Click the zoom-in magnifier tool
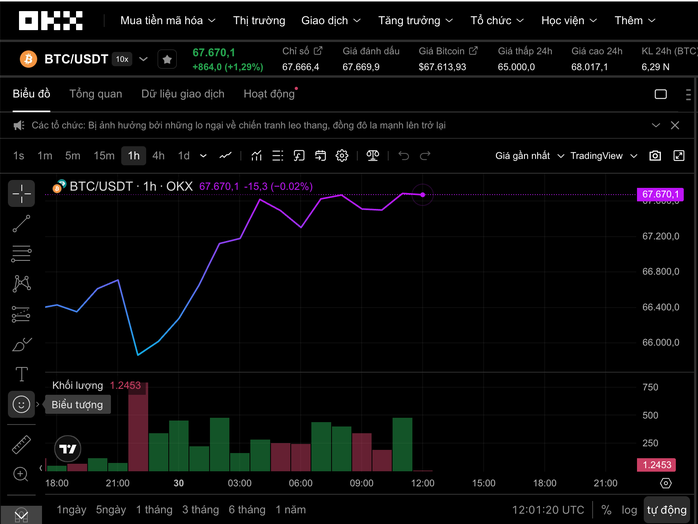Screen dimensions: 698x524 click(x=21, y=474)
